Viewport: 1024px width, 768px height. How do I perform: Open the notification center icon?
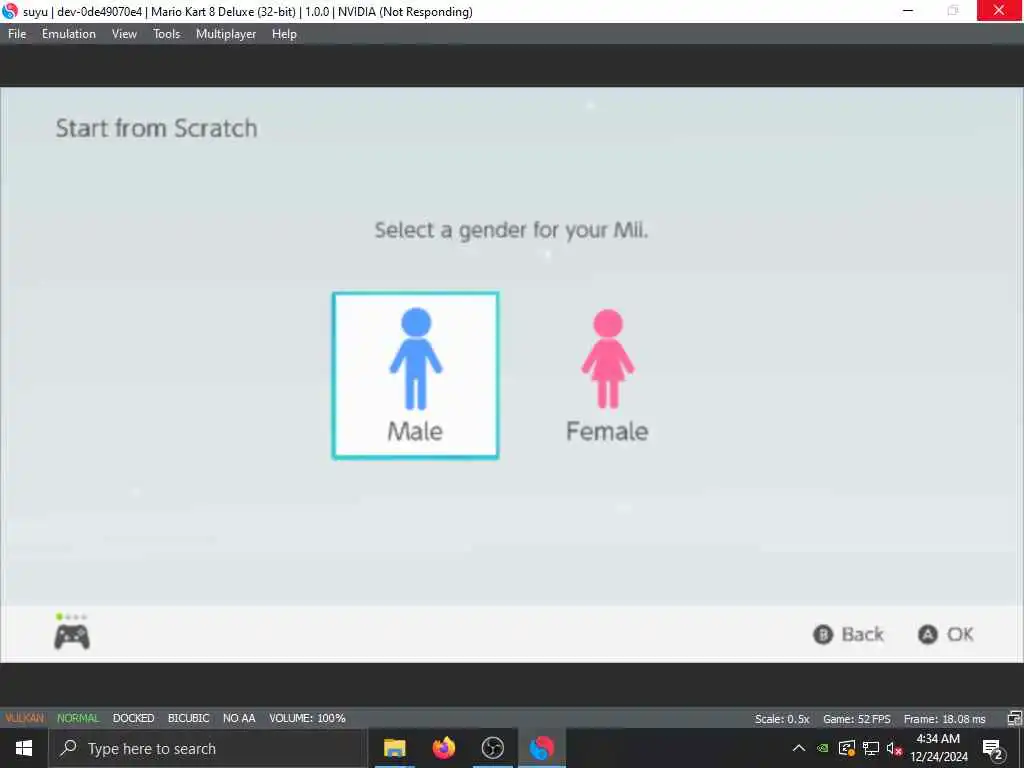pos(993,748)
